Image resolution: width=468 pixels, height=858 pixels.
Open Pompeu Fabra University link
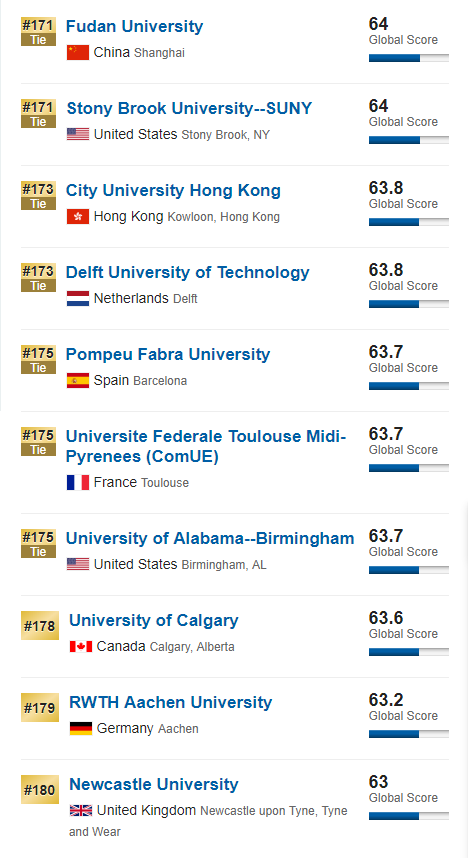[x=167, y=355]
